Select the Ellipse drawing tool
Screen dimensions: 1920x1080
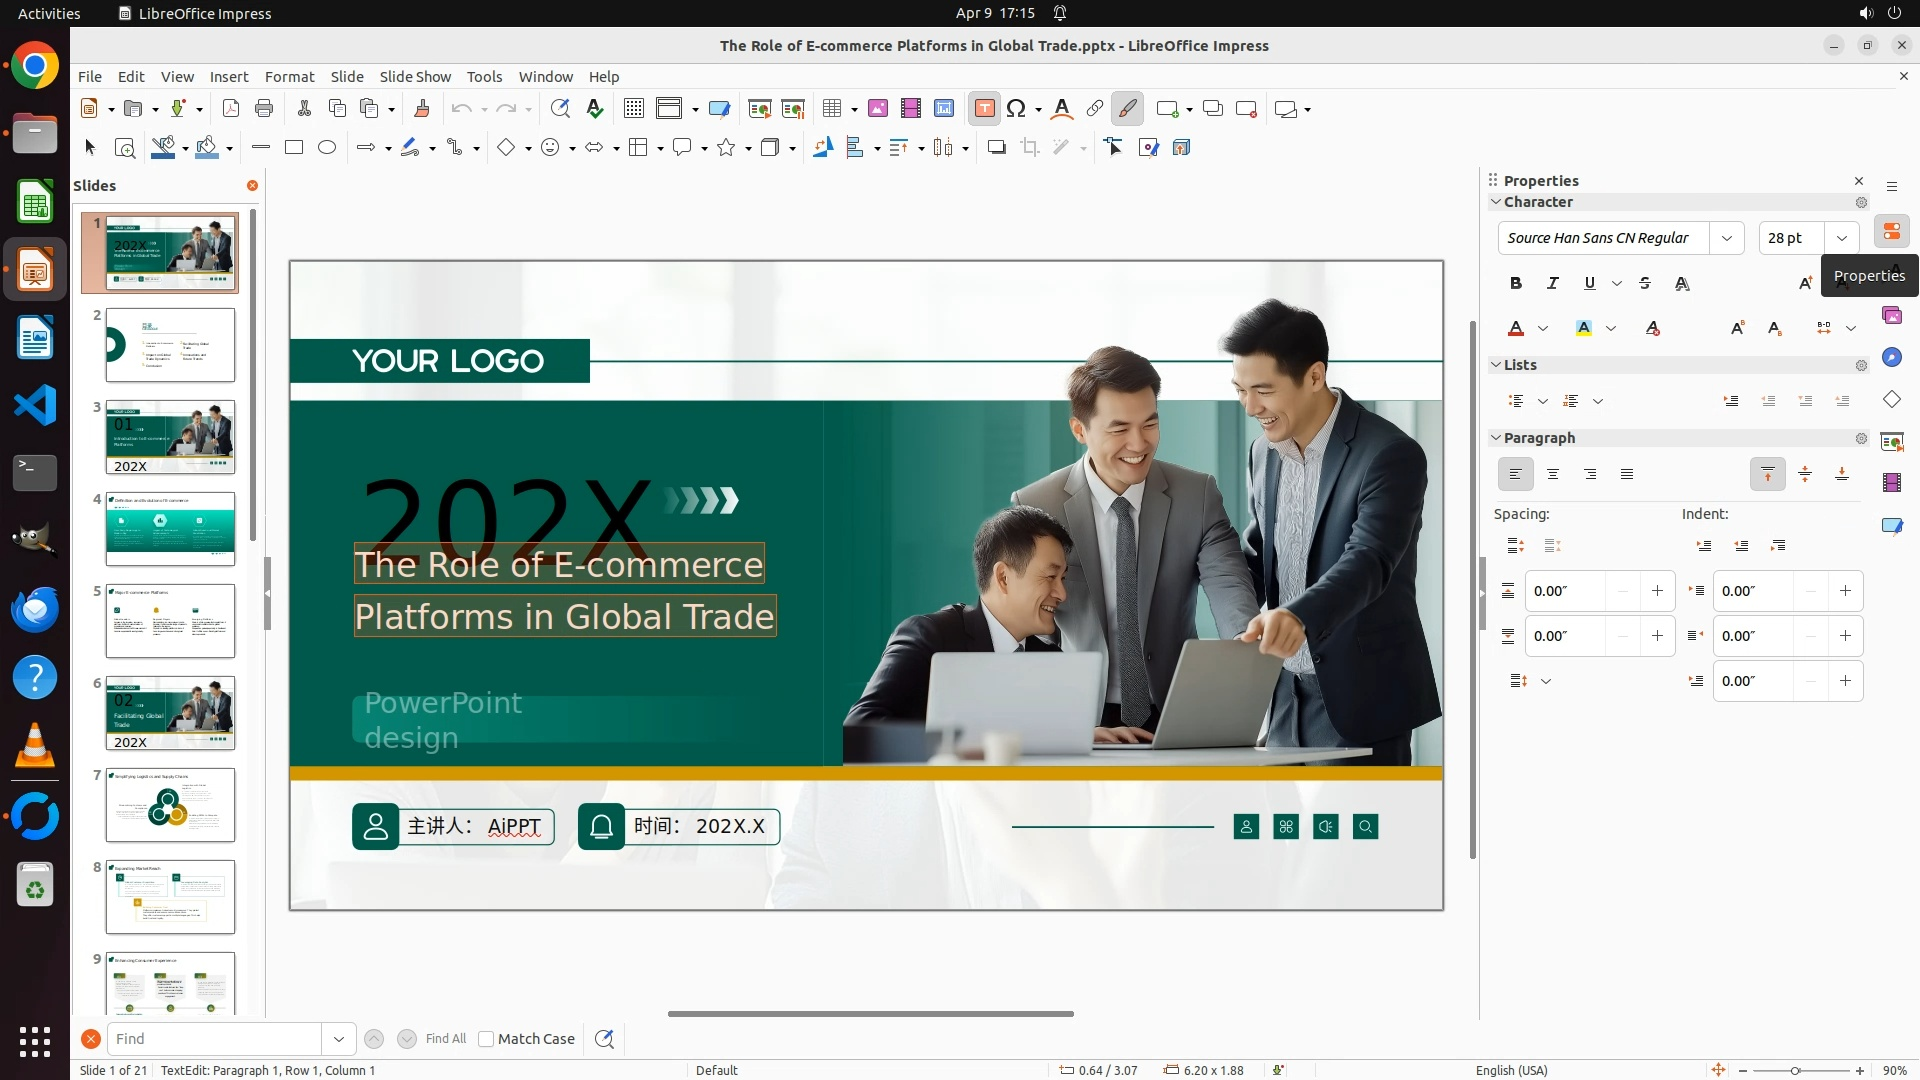[327, 148]
